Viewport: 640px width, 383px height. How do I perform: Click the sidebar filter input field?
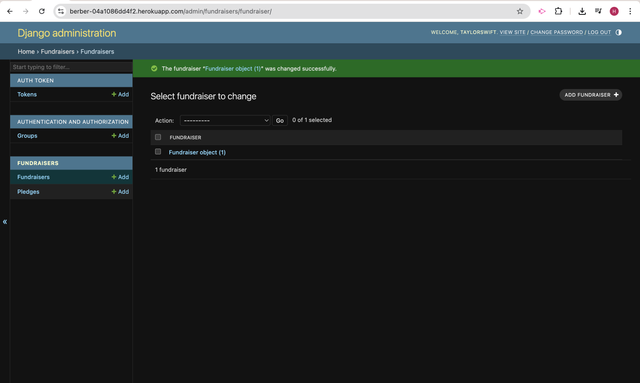[71, 67]
